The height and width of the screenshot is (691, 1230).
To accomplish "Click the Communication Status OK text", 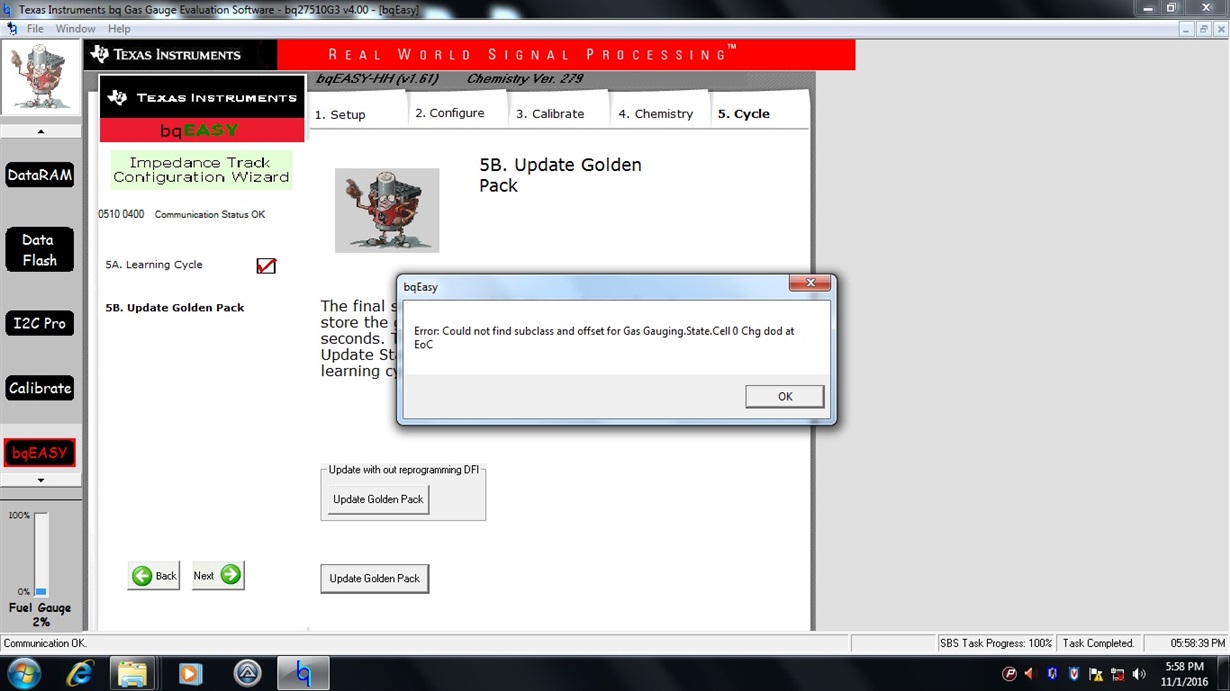I will [x=210, y=215].
